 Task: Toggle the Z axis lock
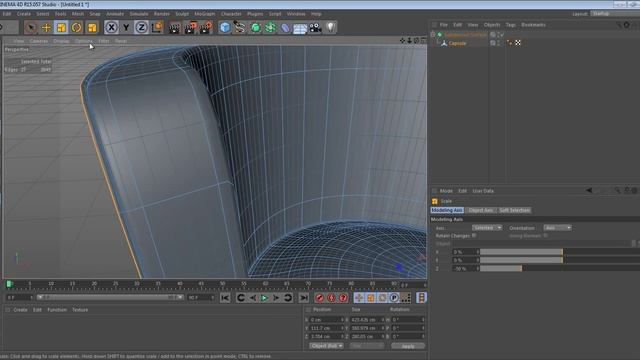coord(141,27)
